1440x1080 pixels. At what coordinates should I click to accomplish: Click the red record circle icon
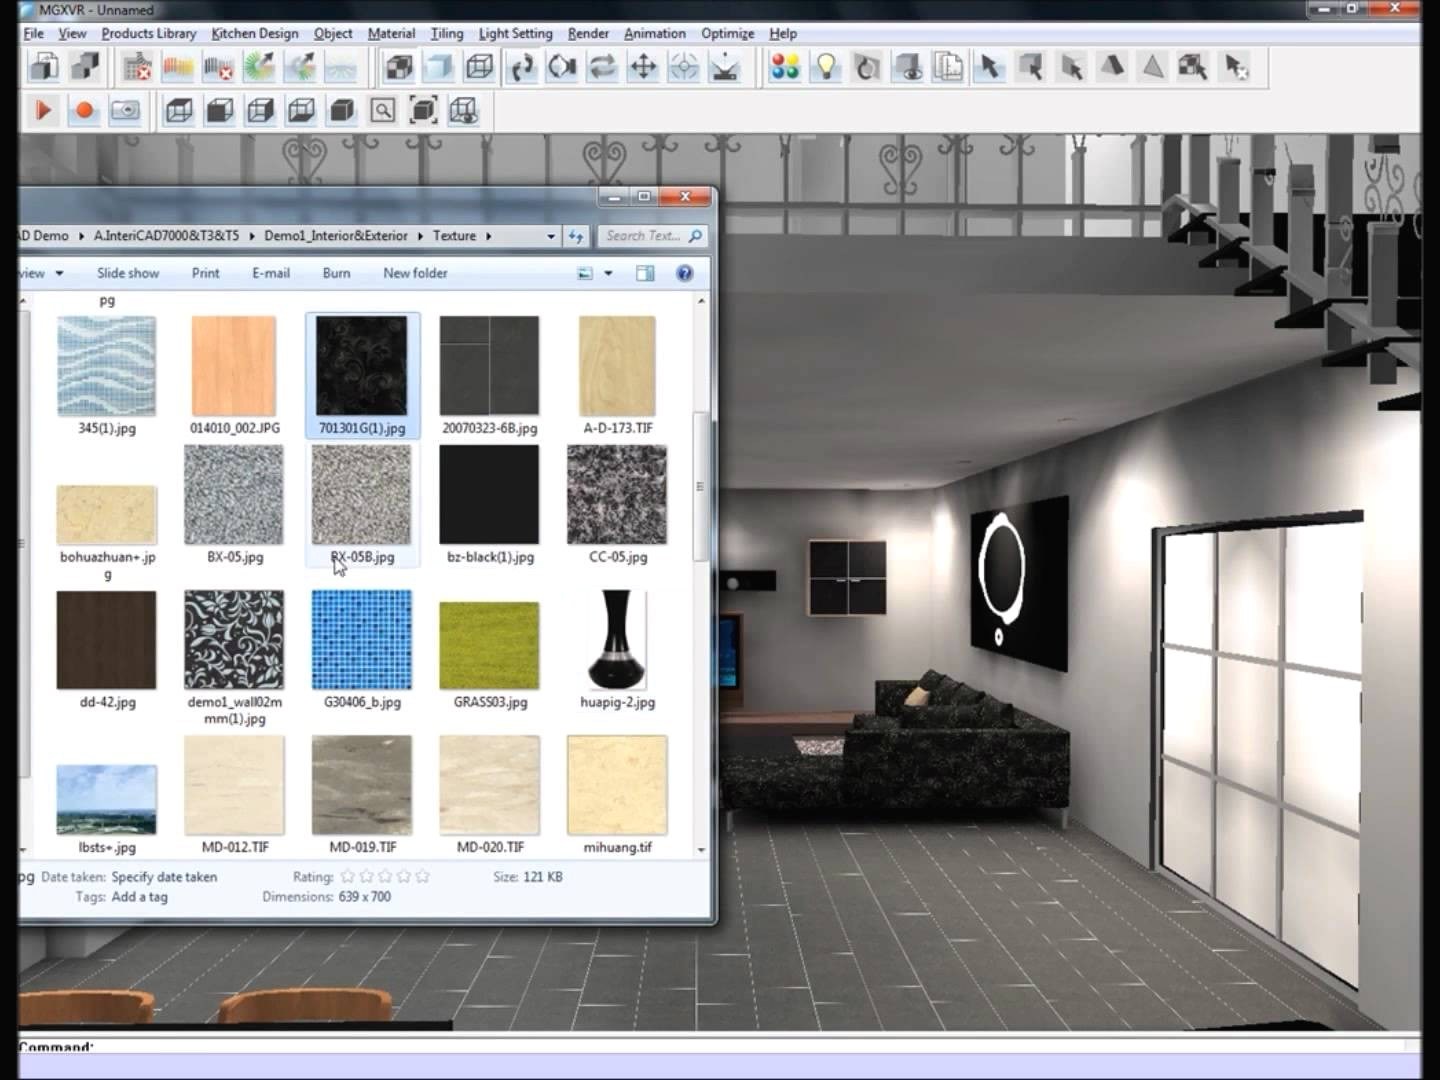(x=84, y=110)
